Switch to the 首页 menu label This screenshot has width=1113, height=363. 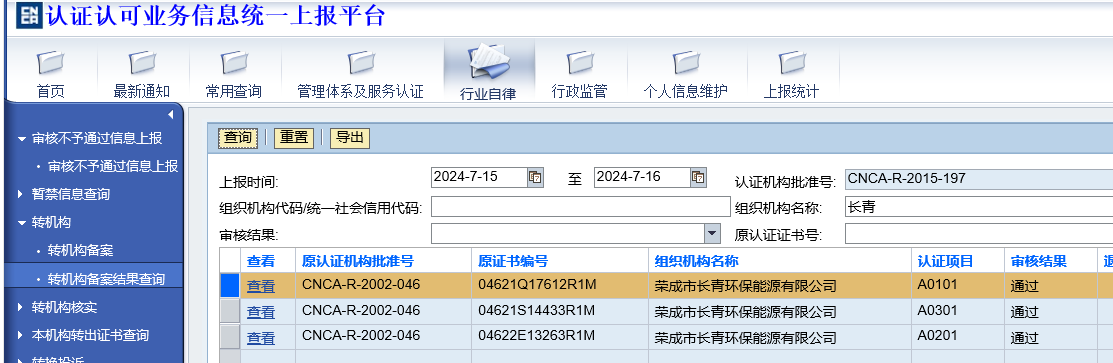click(50, 92)
